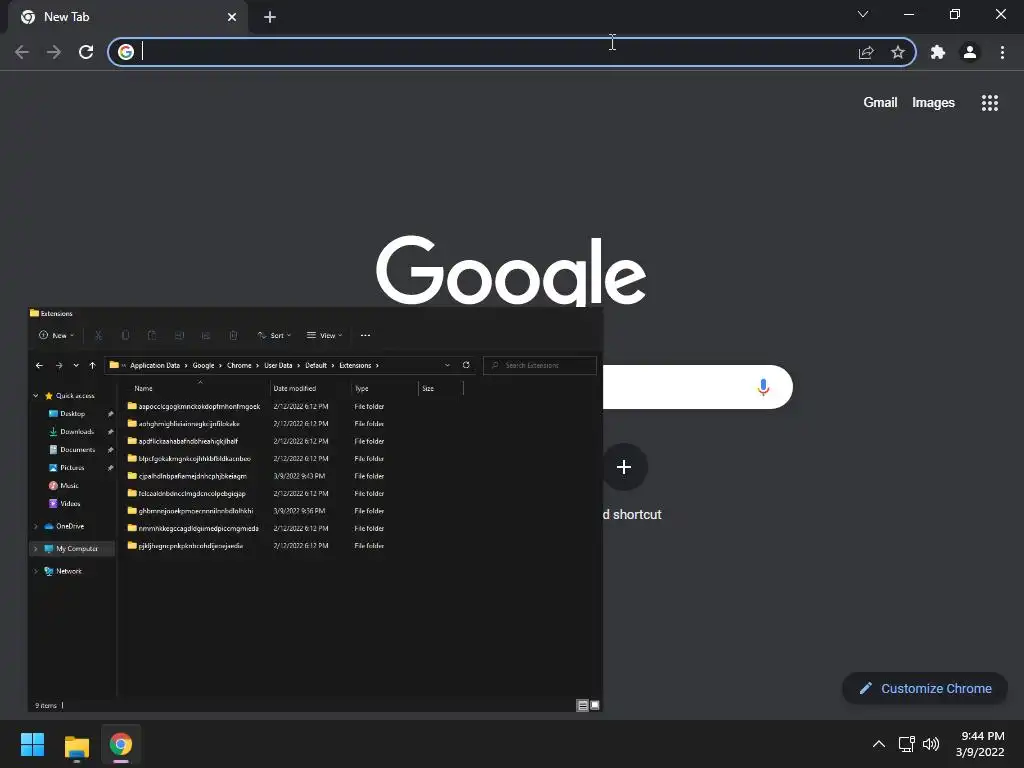Screen dimensions: 1024x768
Task: Select folder modified 3/9/2022 9:43 PM
Action: [x=256, y=476]
